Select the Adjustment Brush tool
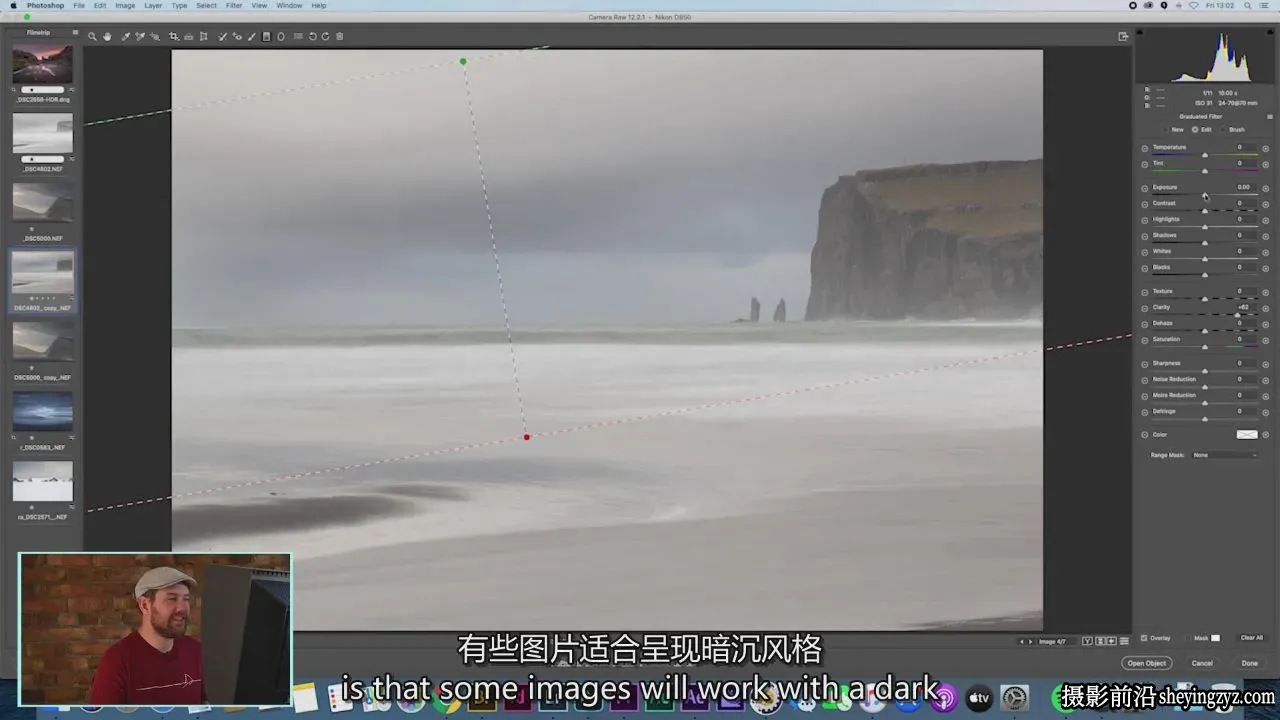The image size is (1280, 720). [x=251, y=37]
